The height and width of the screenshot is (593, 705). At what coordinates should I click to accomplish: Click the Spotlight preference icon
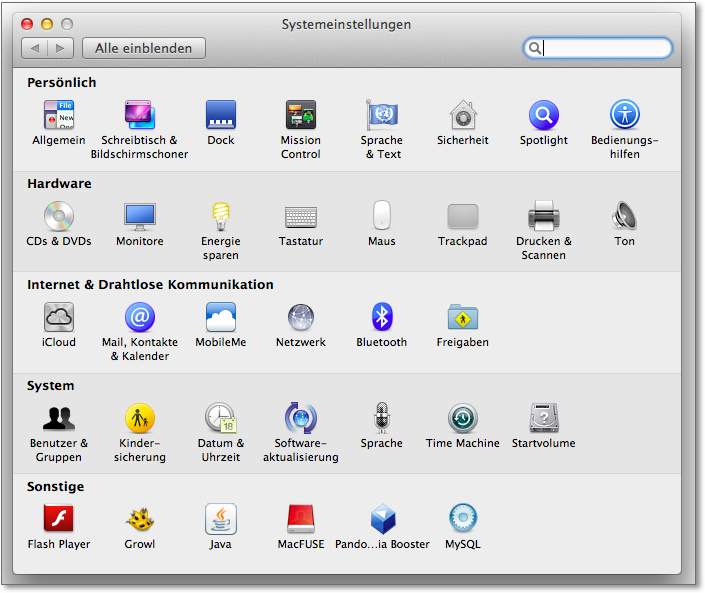click(543, 116)
